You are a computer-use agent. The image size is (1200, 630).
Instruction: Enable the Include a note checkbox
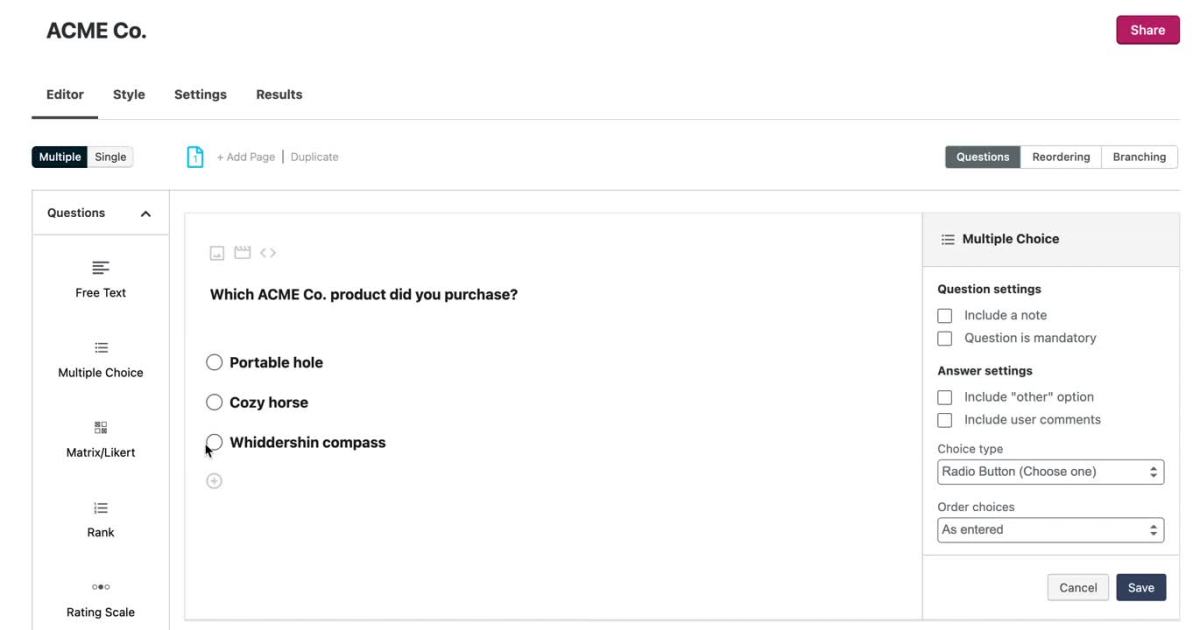tap(945, 316)
